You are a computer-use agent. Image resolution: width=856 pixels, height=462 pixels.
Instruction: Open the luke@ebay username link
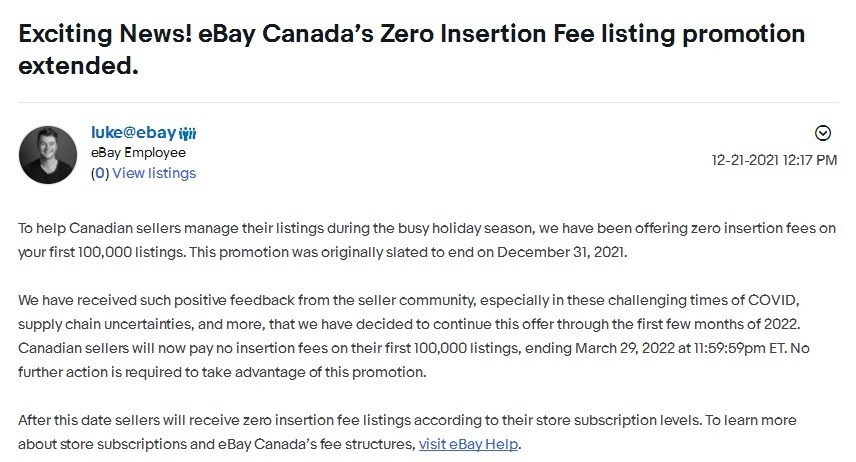(x=133, y=133)
